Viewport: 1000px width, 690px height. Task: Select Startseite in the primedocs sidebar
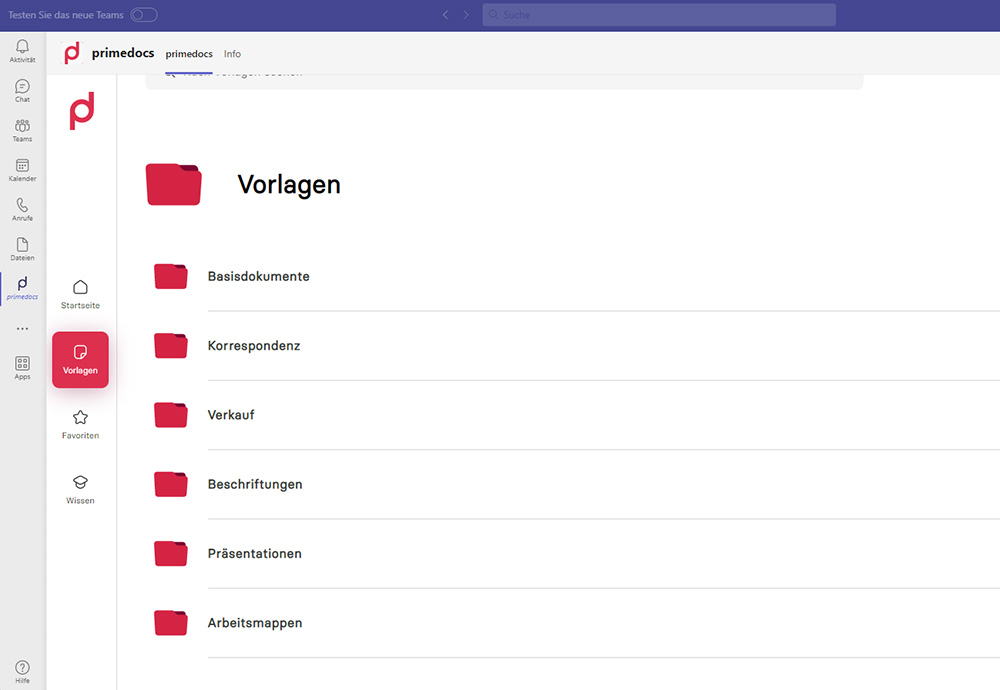click(79, 292)
